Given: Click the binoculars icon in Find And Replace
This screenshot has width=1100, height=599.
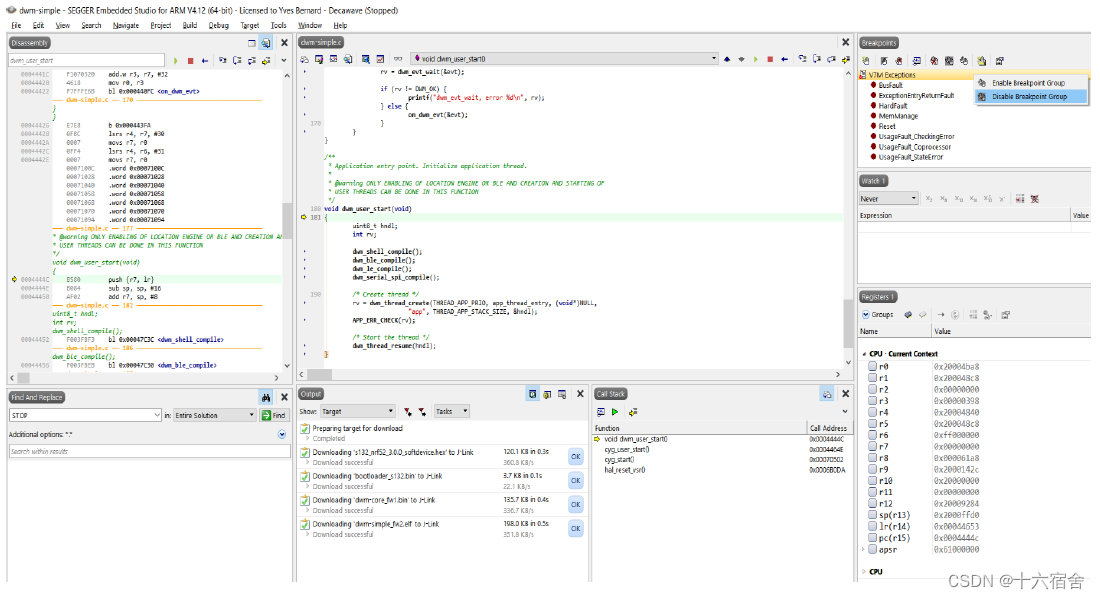Looking at the screenshot, I should point(266,398).
